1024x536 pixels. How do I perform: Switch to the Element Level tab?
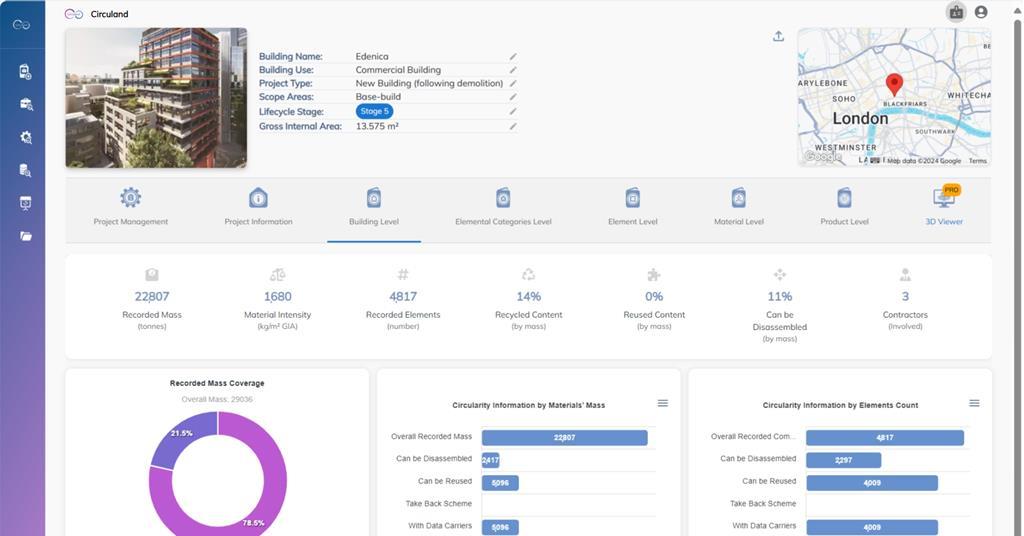pyautogui.click(x=632, y=208)
